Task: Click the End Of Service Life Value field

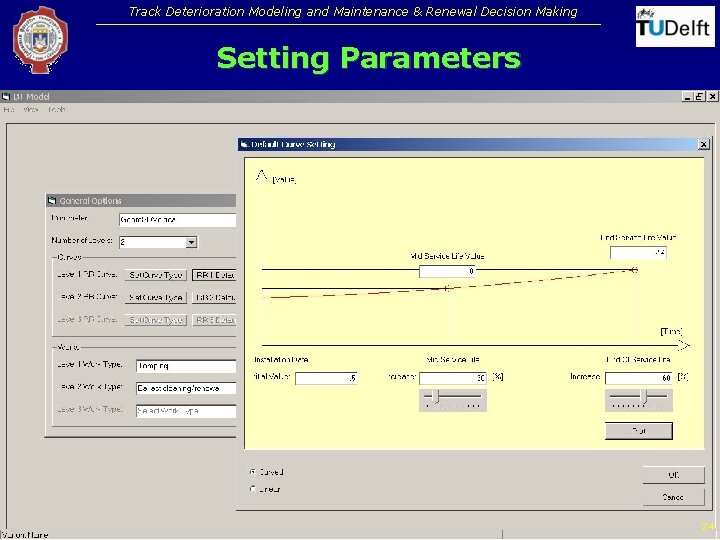Action: (x=638, y=253)
